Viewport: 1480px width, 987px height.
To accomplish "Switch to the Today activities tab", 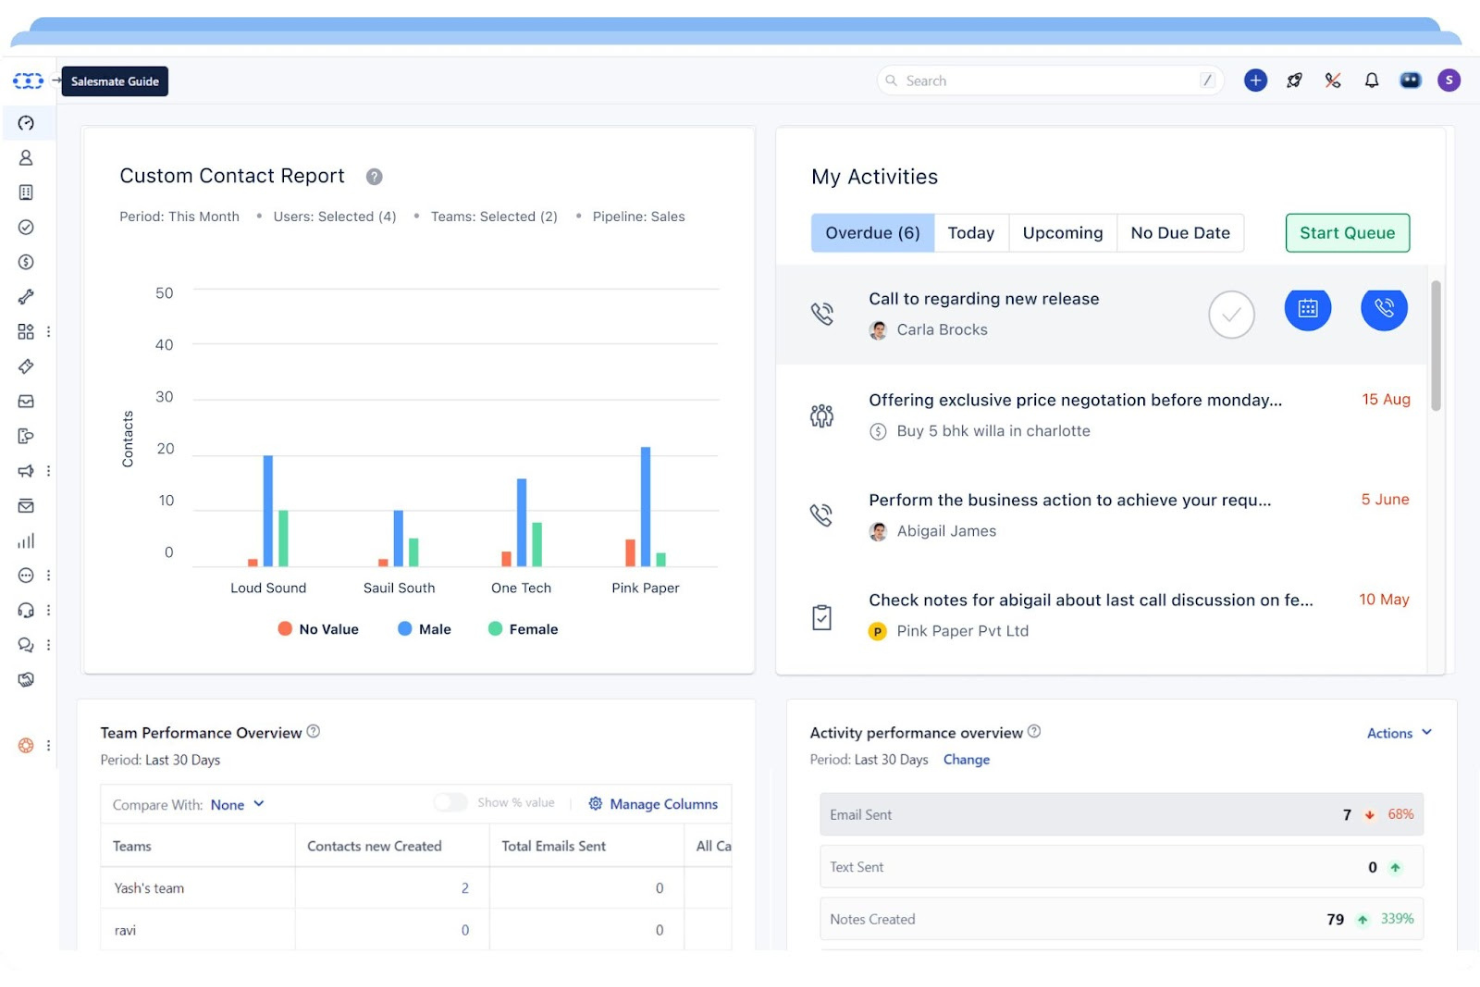I will coord(970,232).
